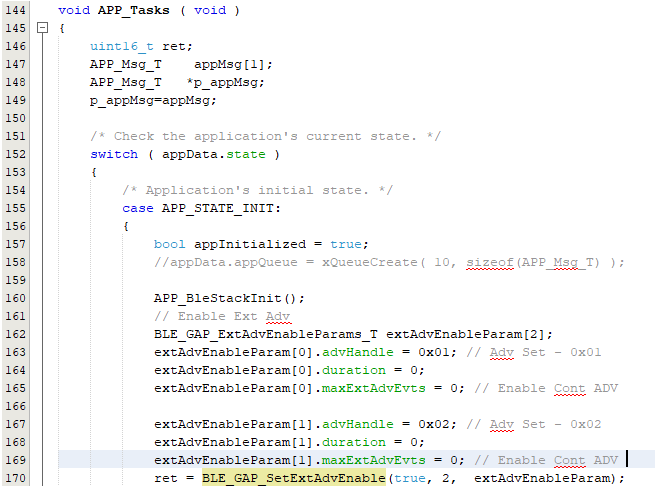Screen dimensions: 655x486
Task: Click line number 160 in the gutter
Action: (15, 298)
